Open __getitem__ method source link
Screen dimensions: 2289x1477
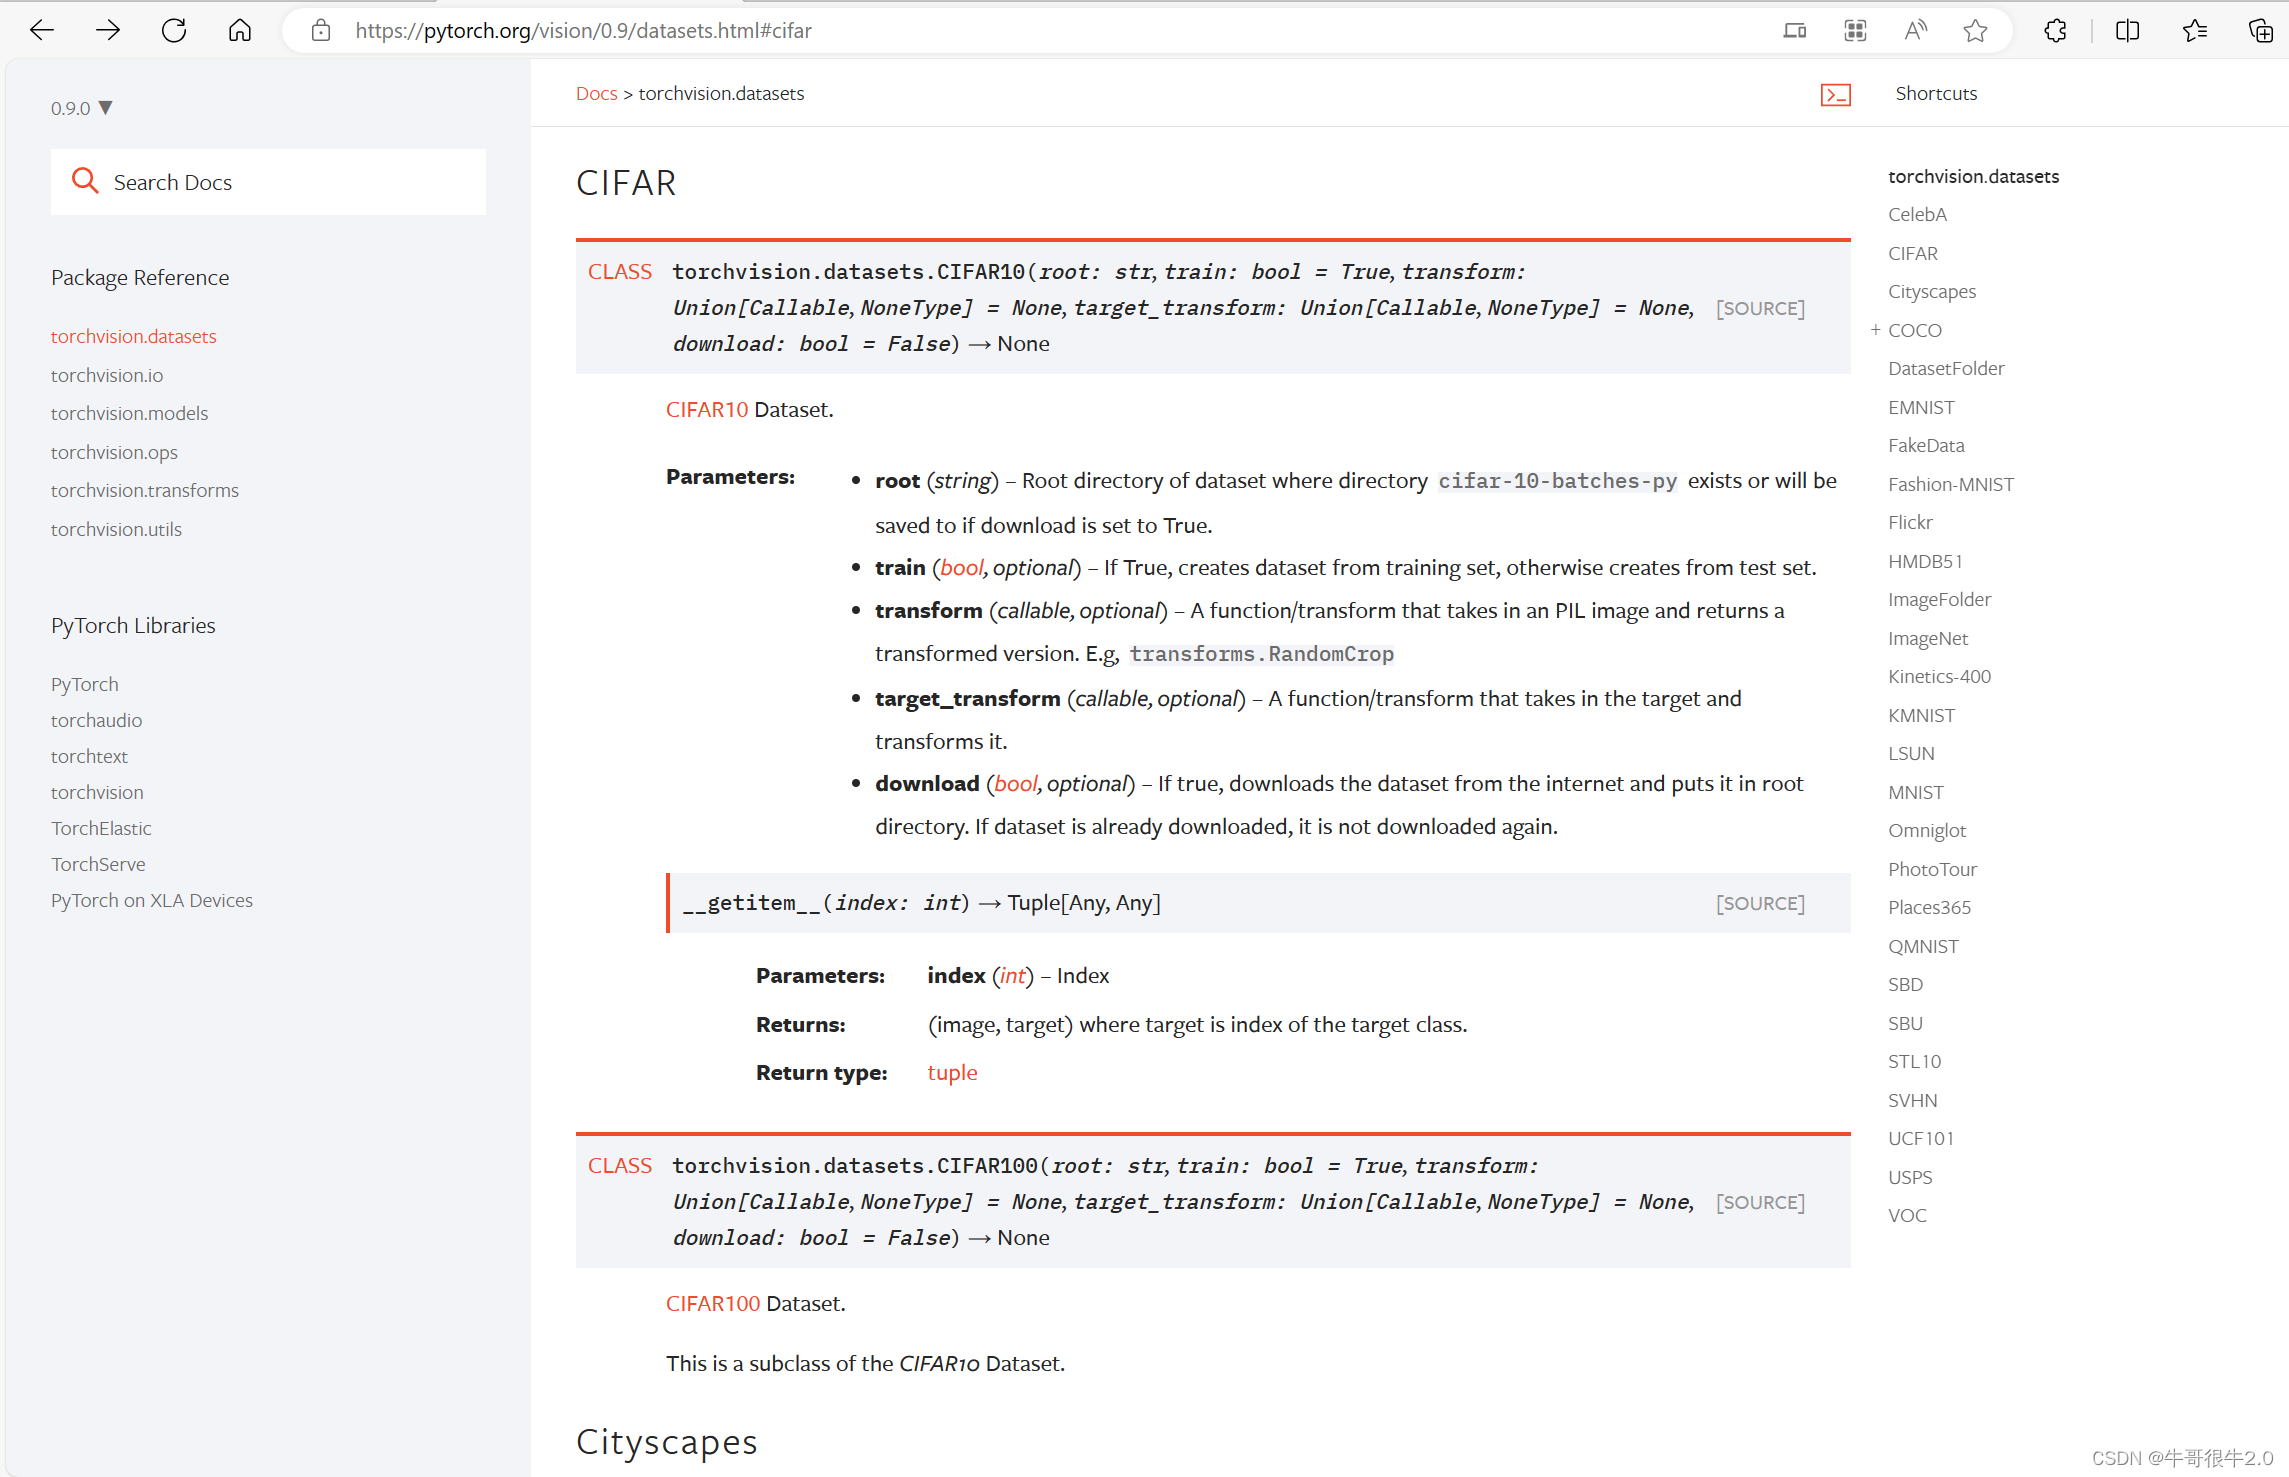(x=1760, y=903)
